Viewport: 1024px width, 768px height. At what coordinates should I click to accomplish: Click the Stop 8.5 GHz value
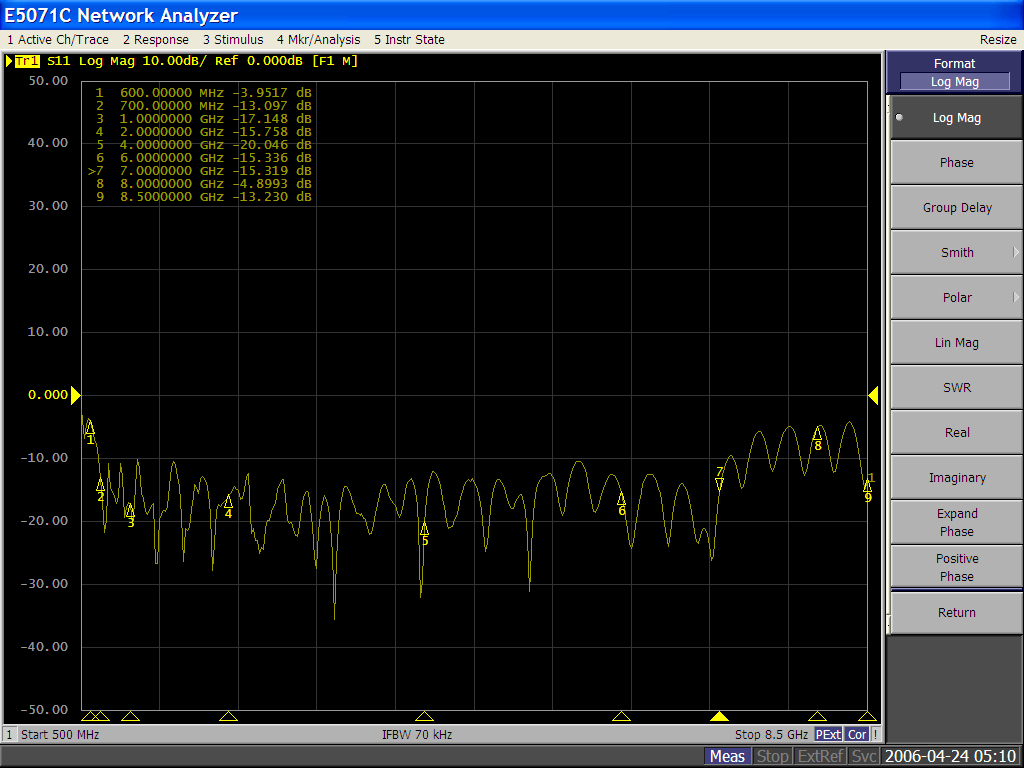(x=771, y=735)
